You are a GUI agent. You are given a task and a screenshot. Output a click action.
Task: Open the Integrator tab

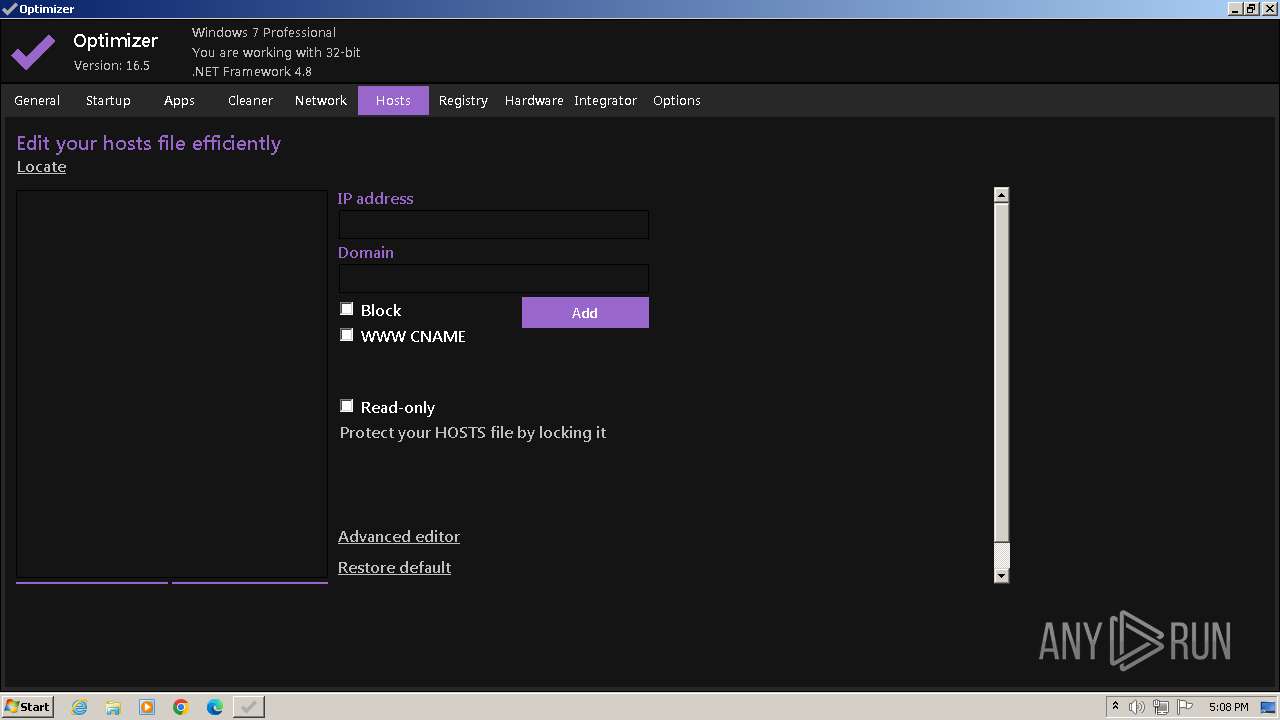605,100
